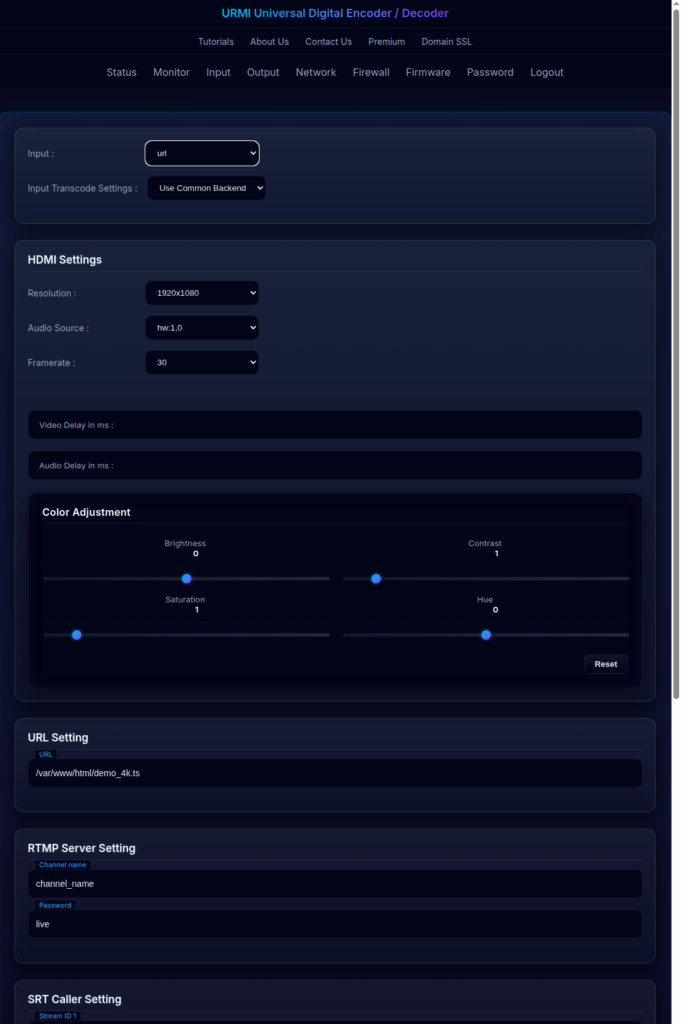This screenshot has height=1024, width=681.
Task: Select the Audio Source dropdown
Action: click(x=202, y=328)
